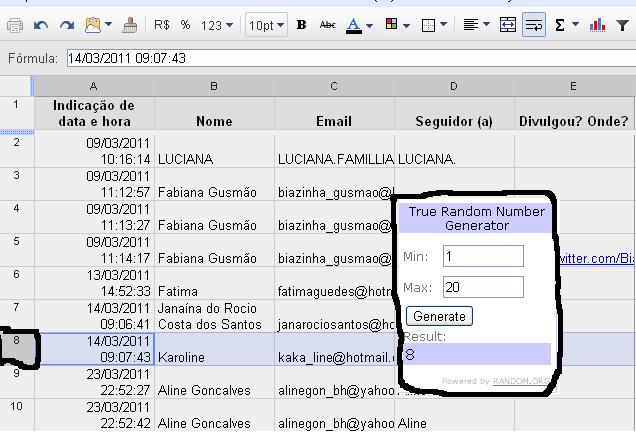Select column E header
Image resolution: width=636 pixels, height=432 pixels.
pyautogui.click(x=573, y=86)
